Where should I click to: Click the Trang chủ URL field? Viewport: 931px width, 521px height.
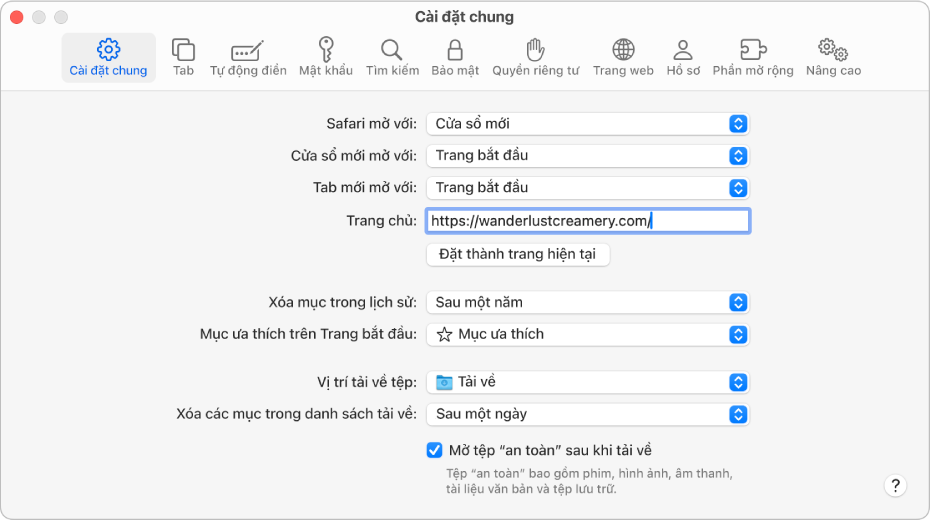(x=587, y=221)
